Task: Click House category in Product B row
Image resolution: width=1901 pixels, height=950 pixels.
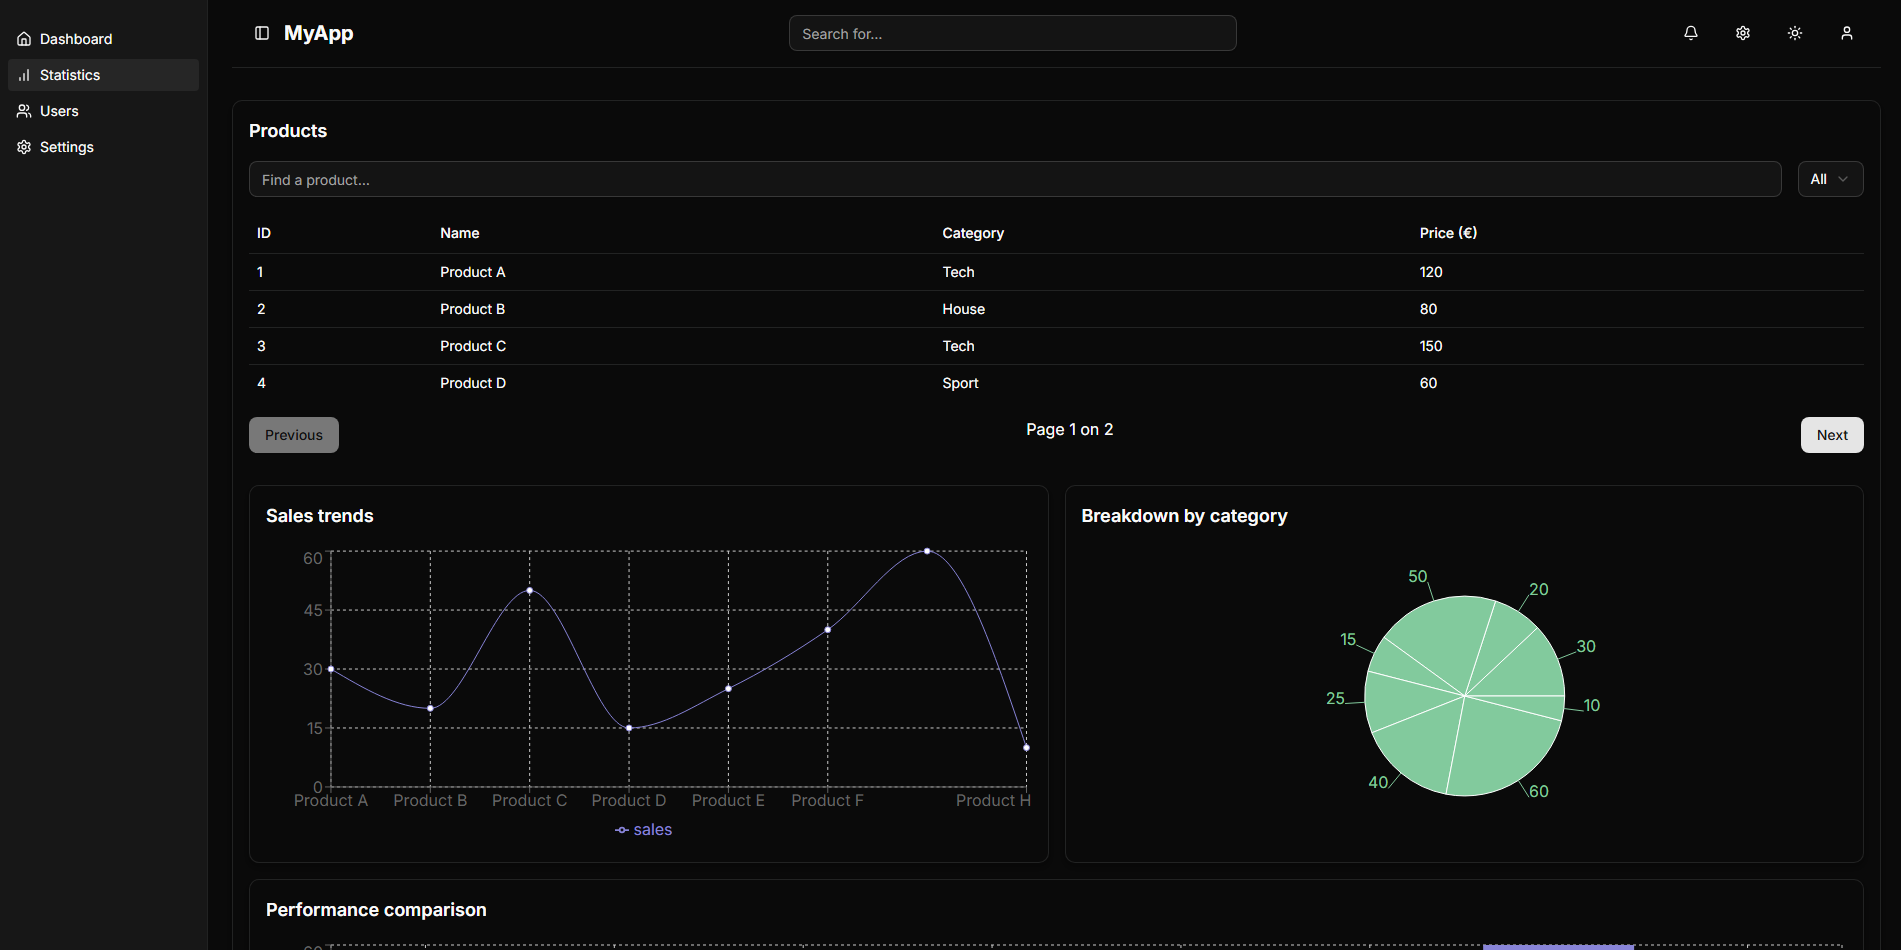Action: tap(963, 309)
